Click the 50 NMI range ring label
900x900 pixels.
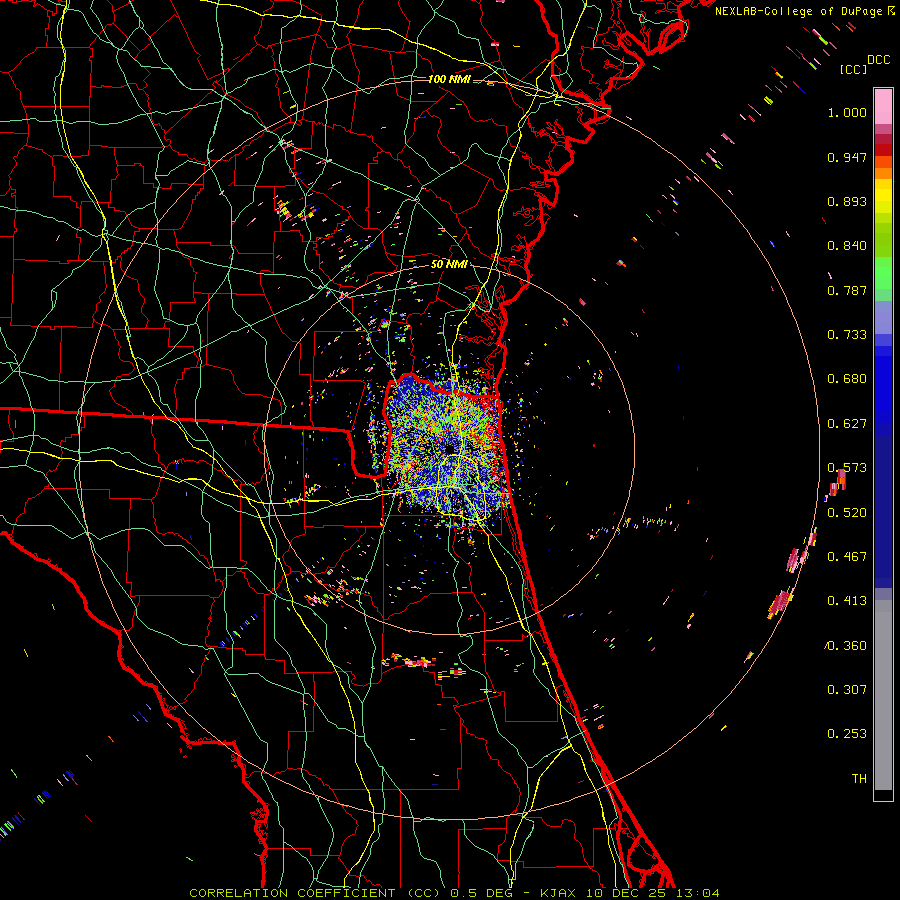[449, 264]
